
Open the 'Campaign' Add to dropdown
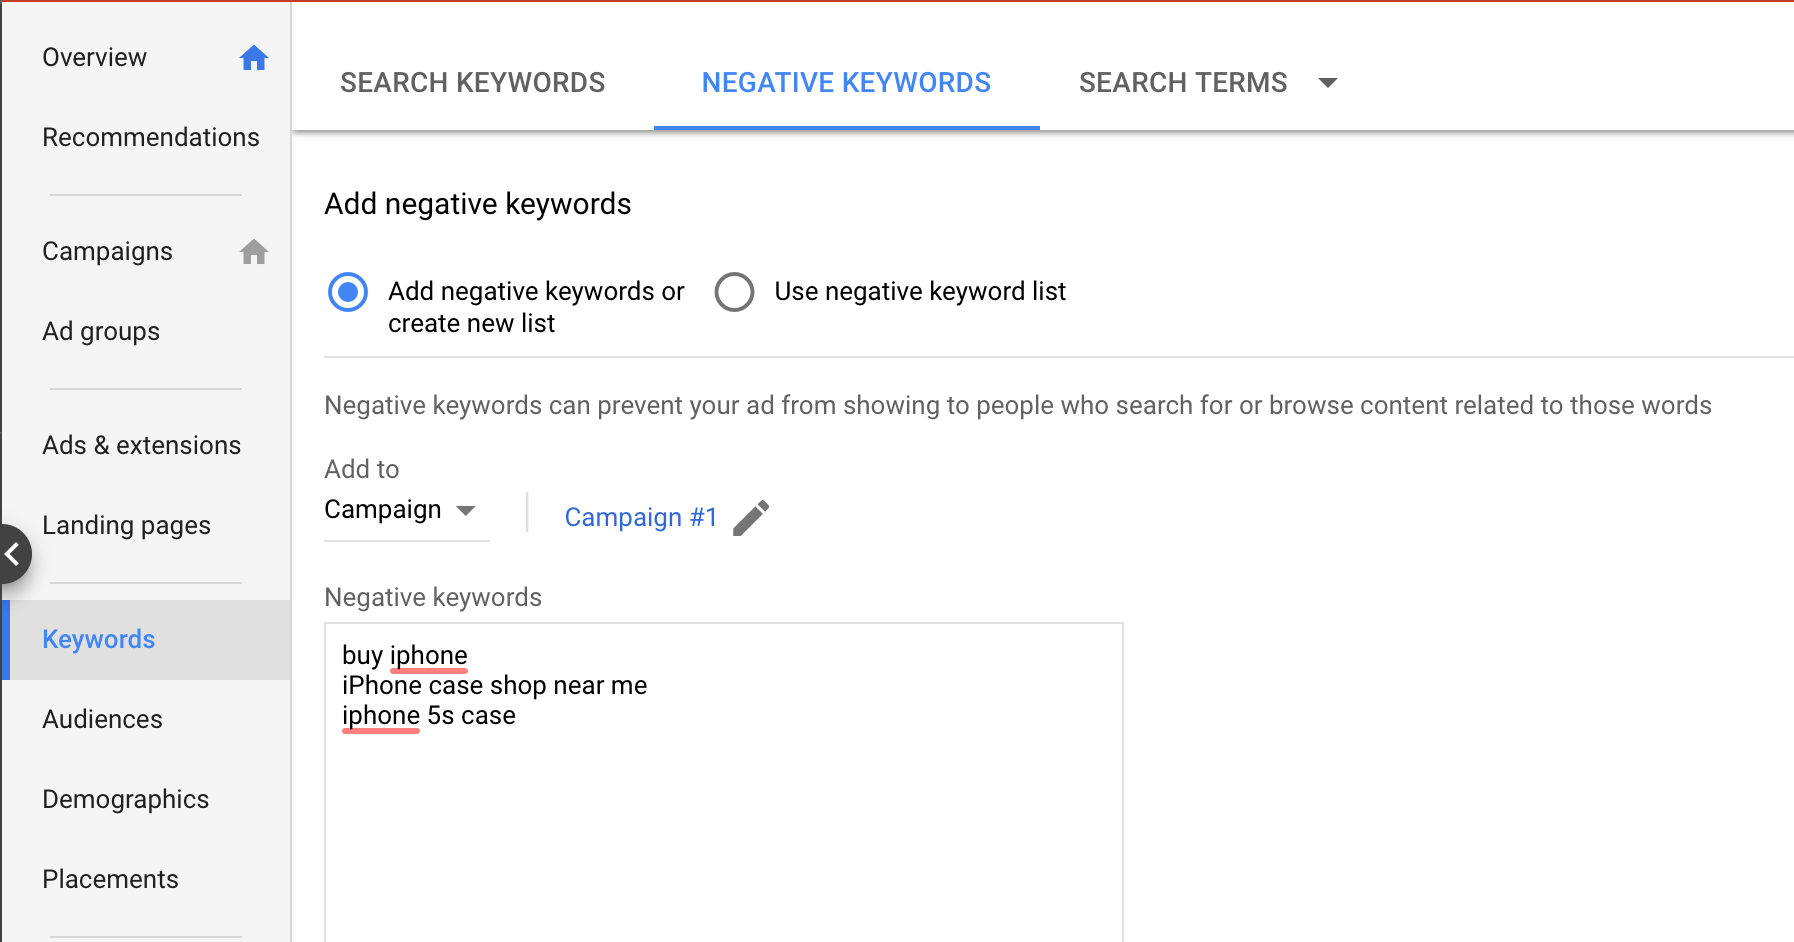[400, 510]
